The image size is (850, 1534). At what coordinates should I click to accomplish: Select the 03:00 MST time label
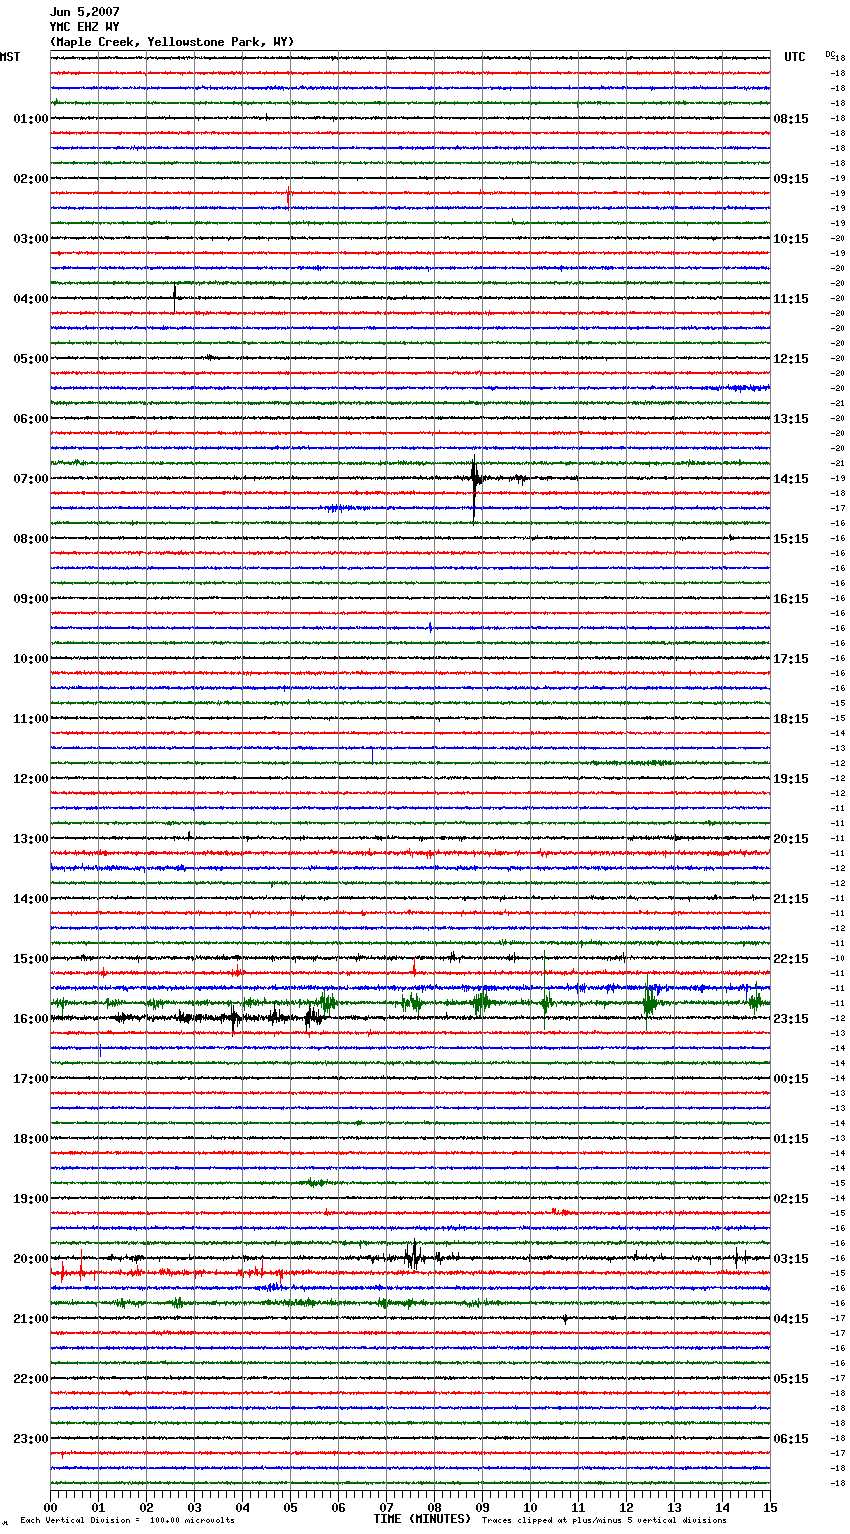pos(31,239)
